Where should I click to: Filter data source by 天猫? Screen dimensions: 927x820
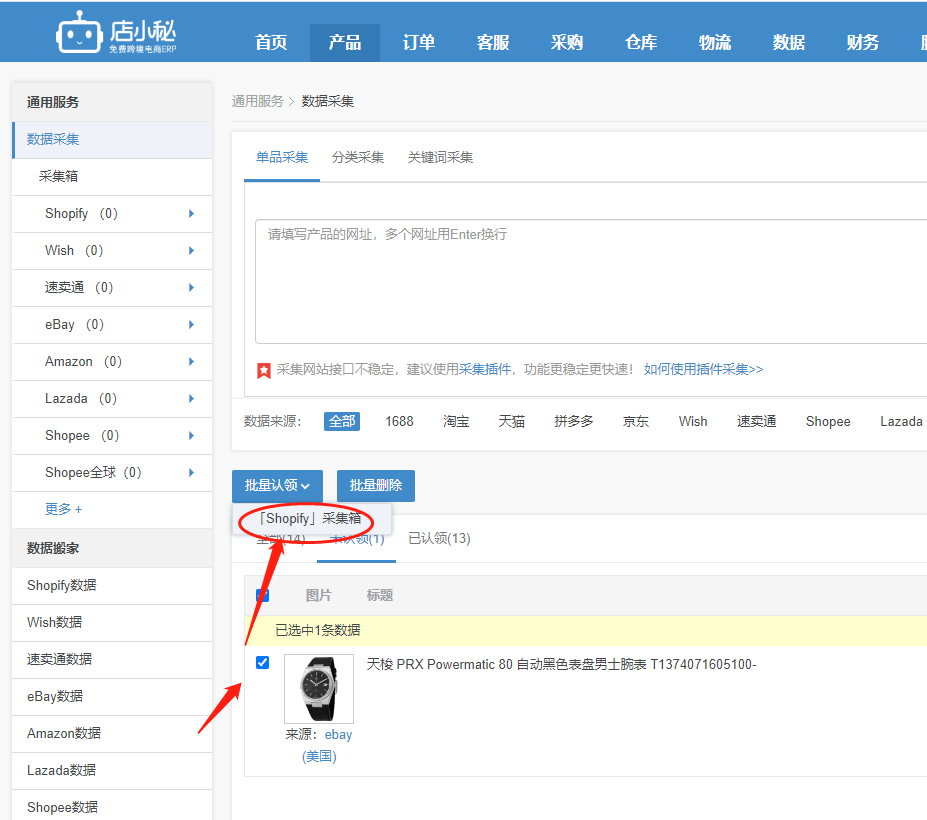(x=511, y=422)
